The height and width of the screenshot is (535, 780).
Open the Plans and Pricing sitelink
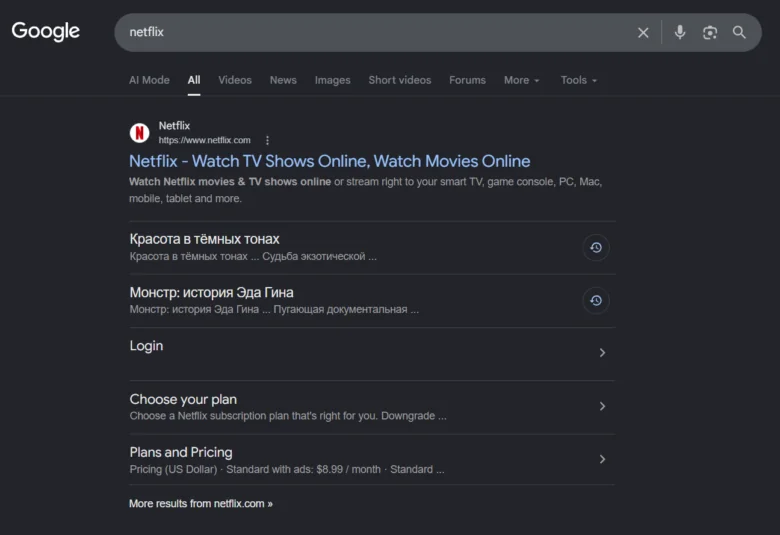click(x=181, y=452)
